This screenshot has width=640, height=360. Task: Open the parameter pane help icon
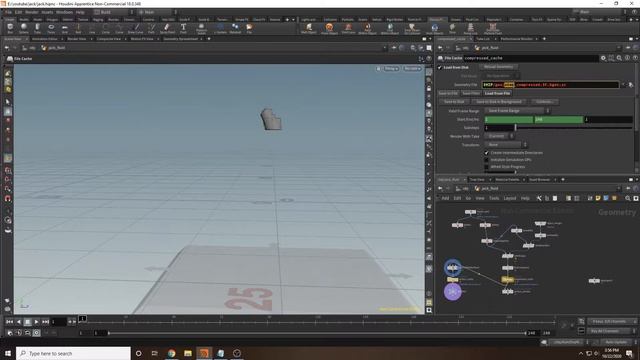coord(635,58)
